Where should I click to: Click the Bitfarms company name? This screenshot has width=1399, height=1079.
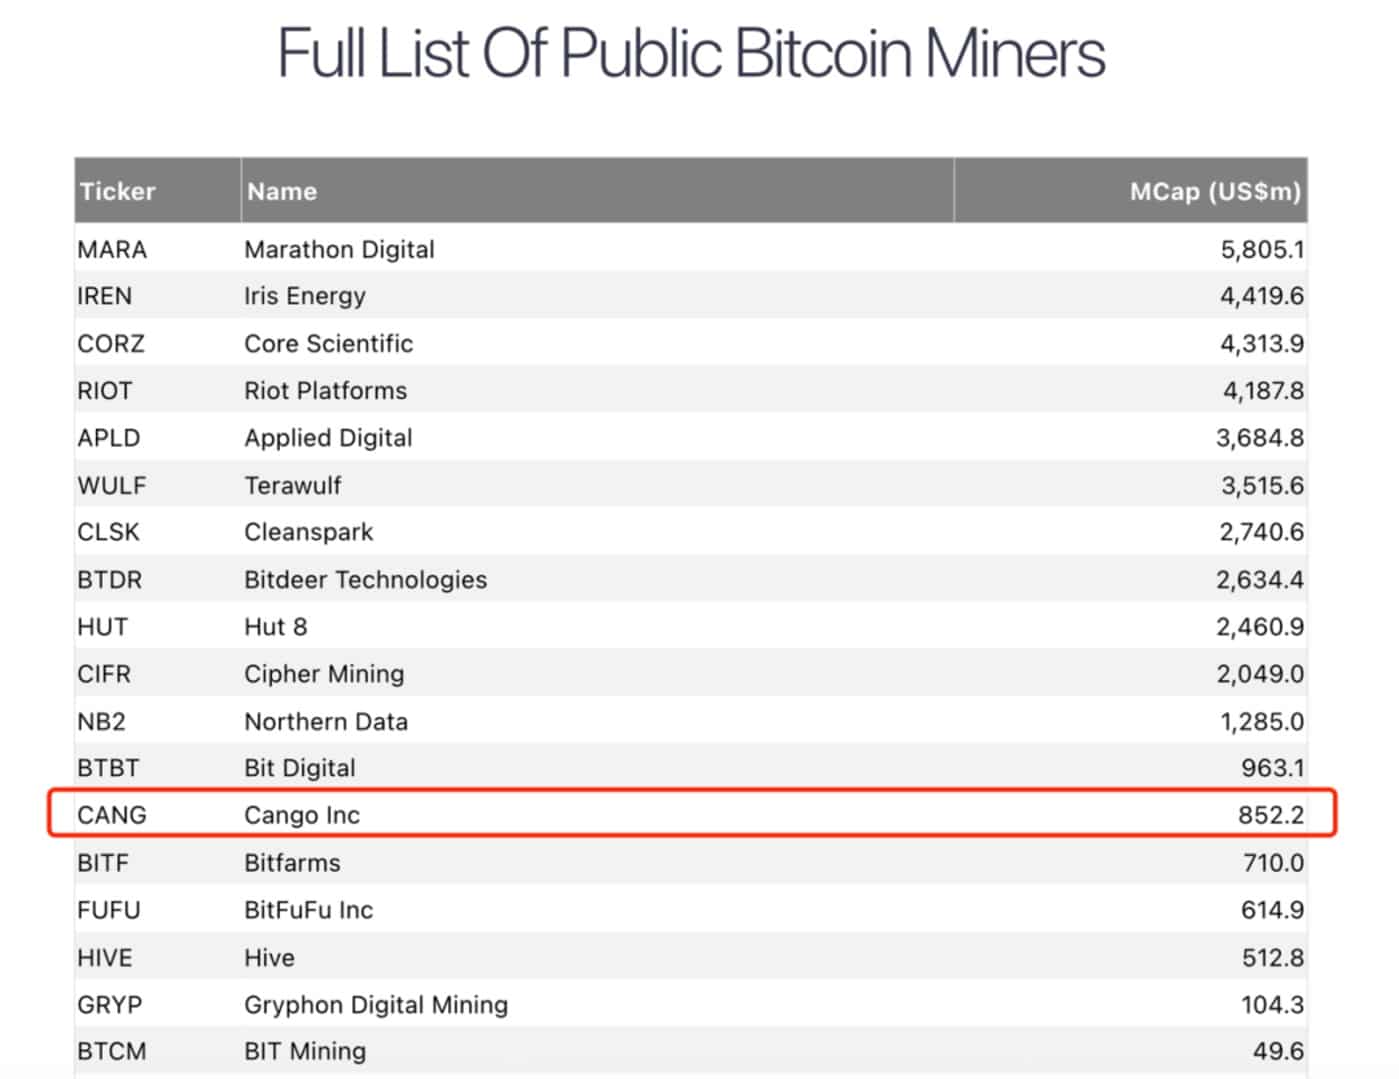tap(292, 862)
